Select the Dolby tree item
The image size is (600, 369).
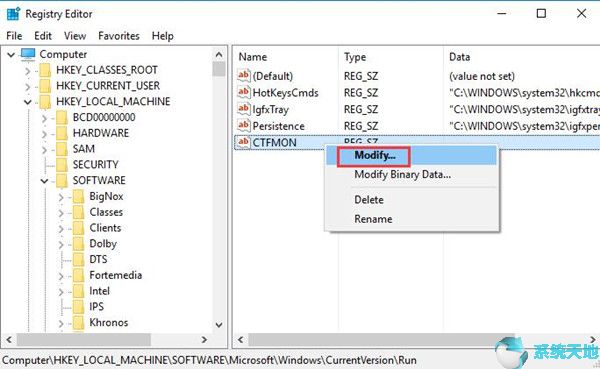point(103,243)
